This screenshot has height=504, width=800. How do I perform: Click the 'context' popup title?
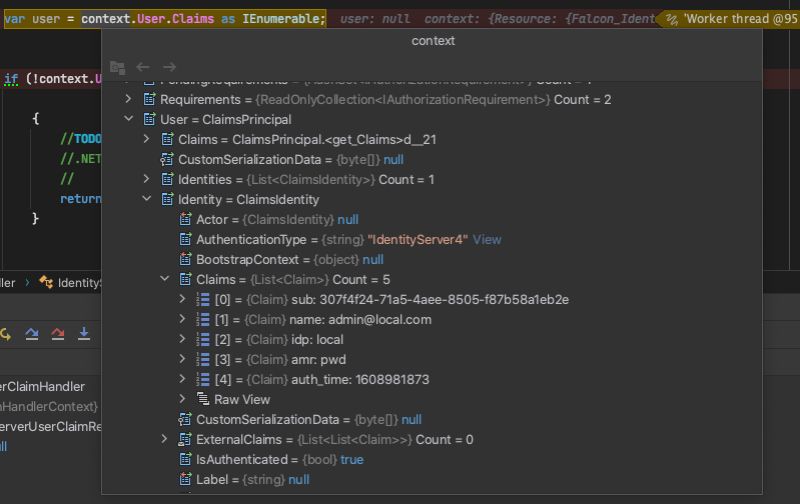click(x=433, y=41)
